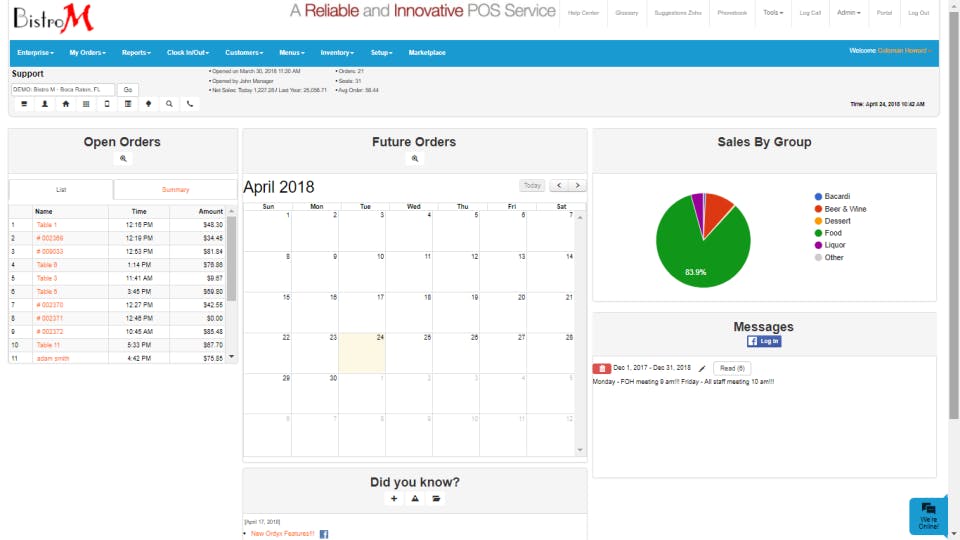Viewport: 960px width, 540px height.
Task: Open the Menus dropdown menu
Action: [x=291, y=53]
